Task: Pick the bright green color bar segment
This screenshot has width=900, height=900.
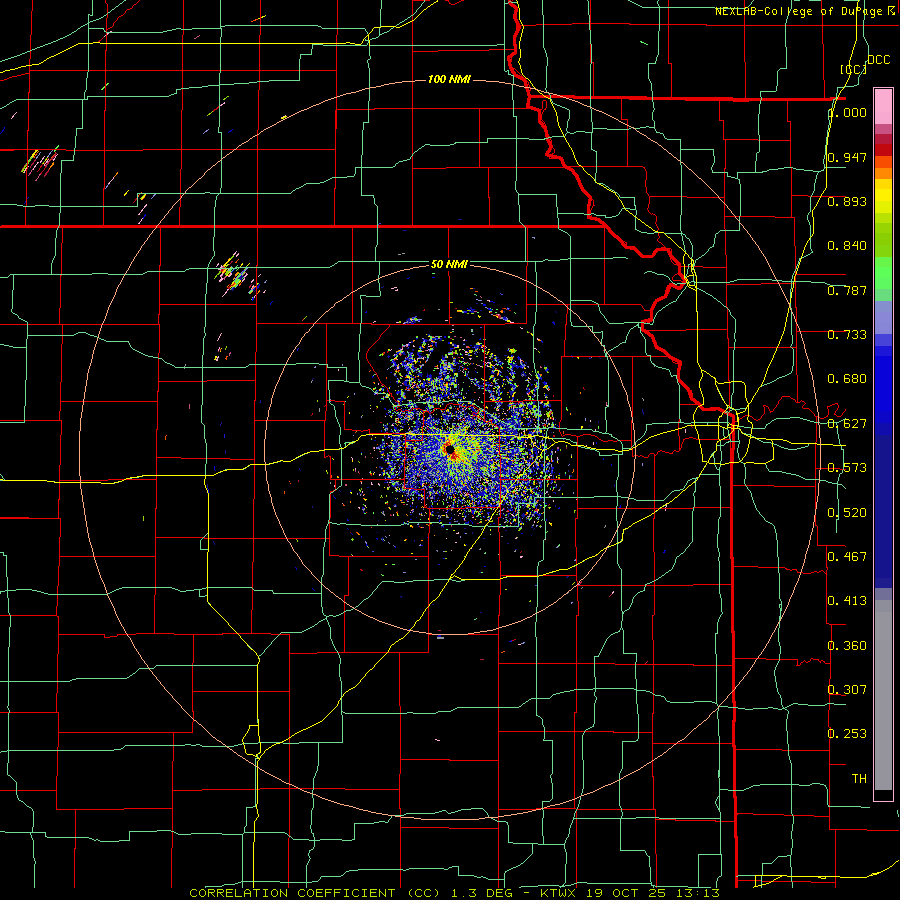Action: [883, 272]
